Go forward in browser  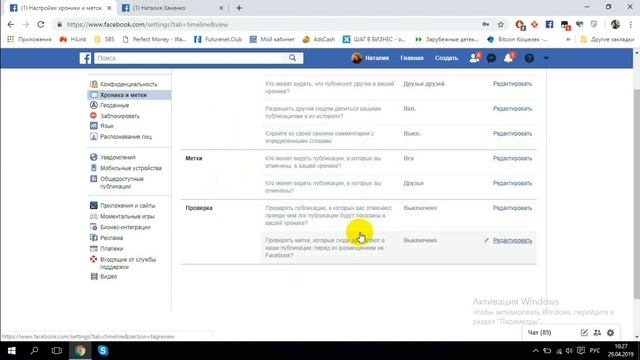pos(26,24)
